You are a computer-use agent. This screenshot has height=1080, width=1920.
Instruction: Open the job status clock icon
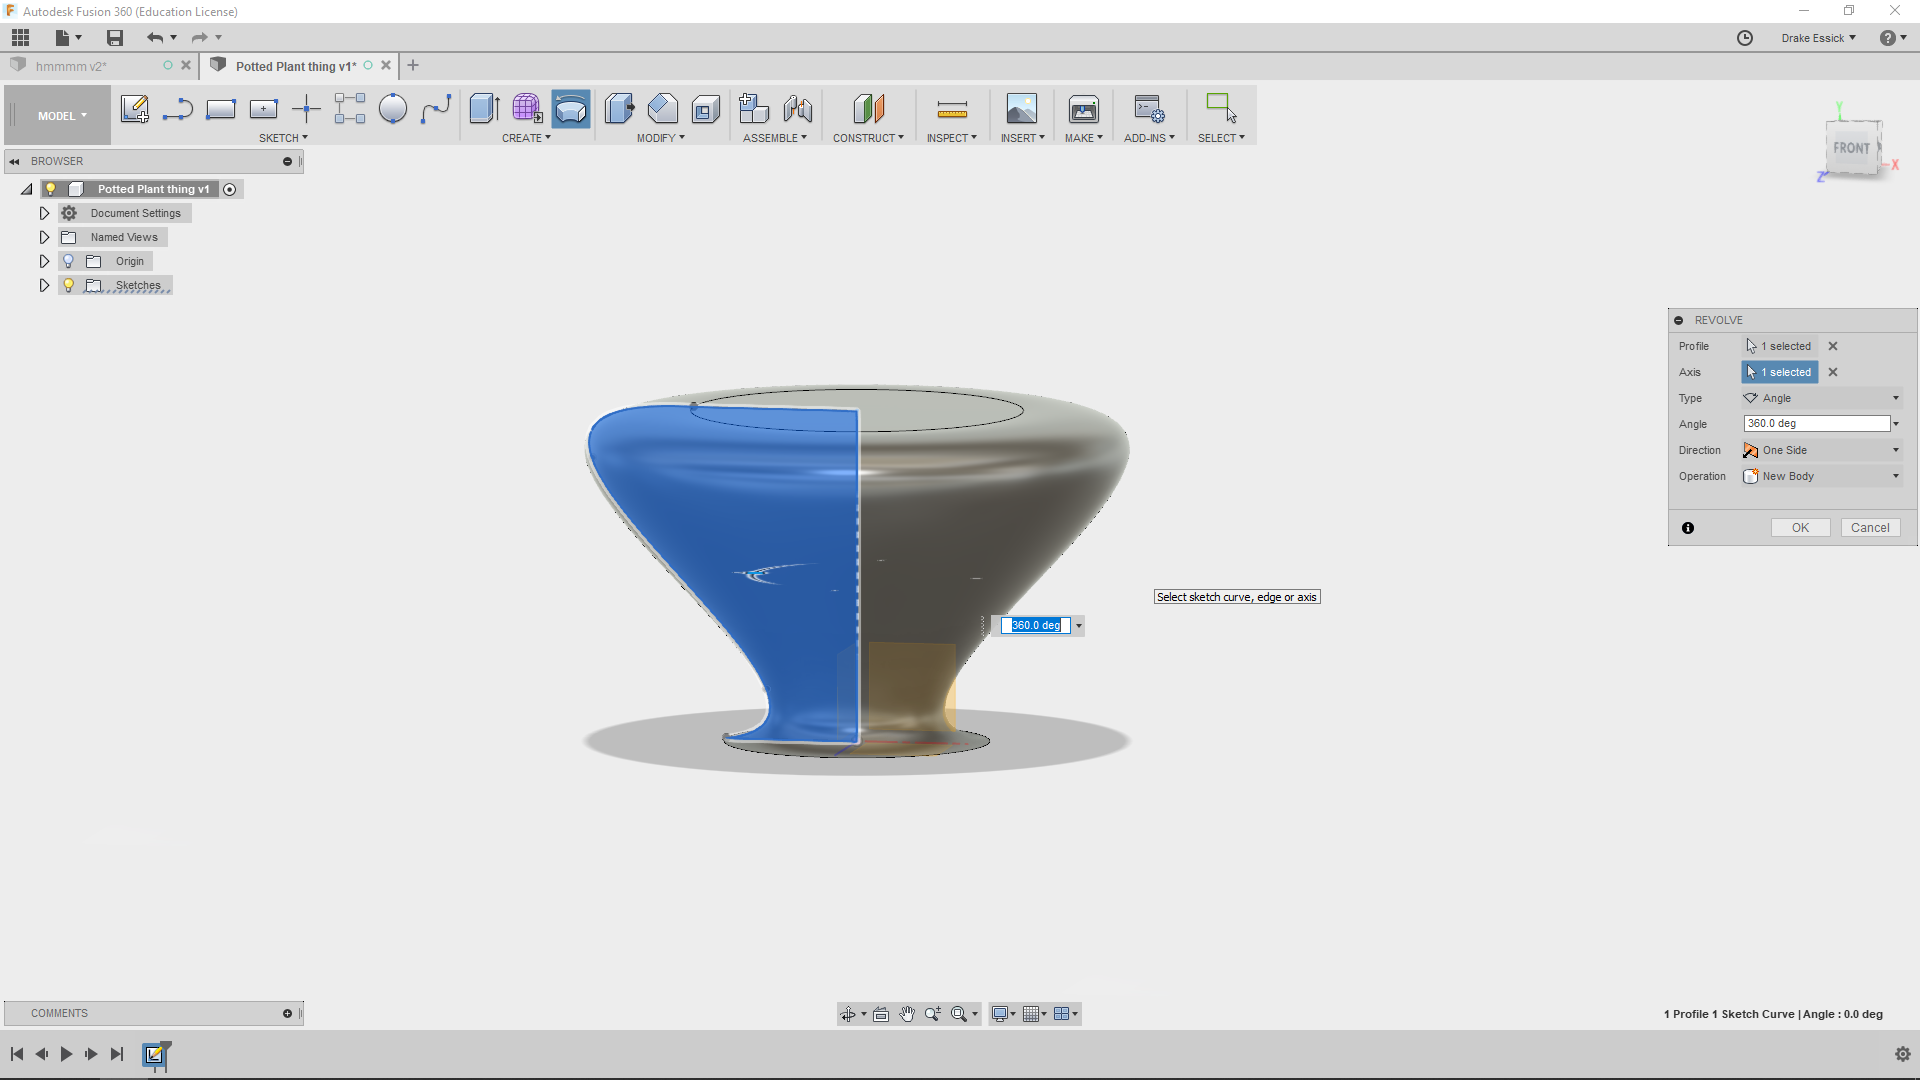pyautogui.click(x=1745, y=38)
